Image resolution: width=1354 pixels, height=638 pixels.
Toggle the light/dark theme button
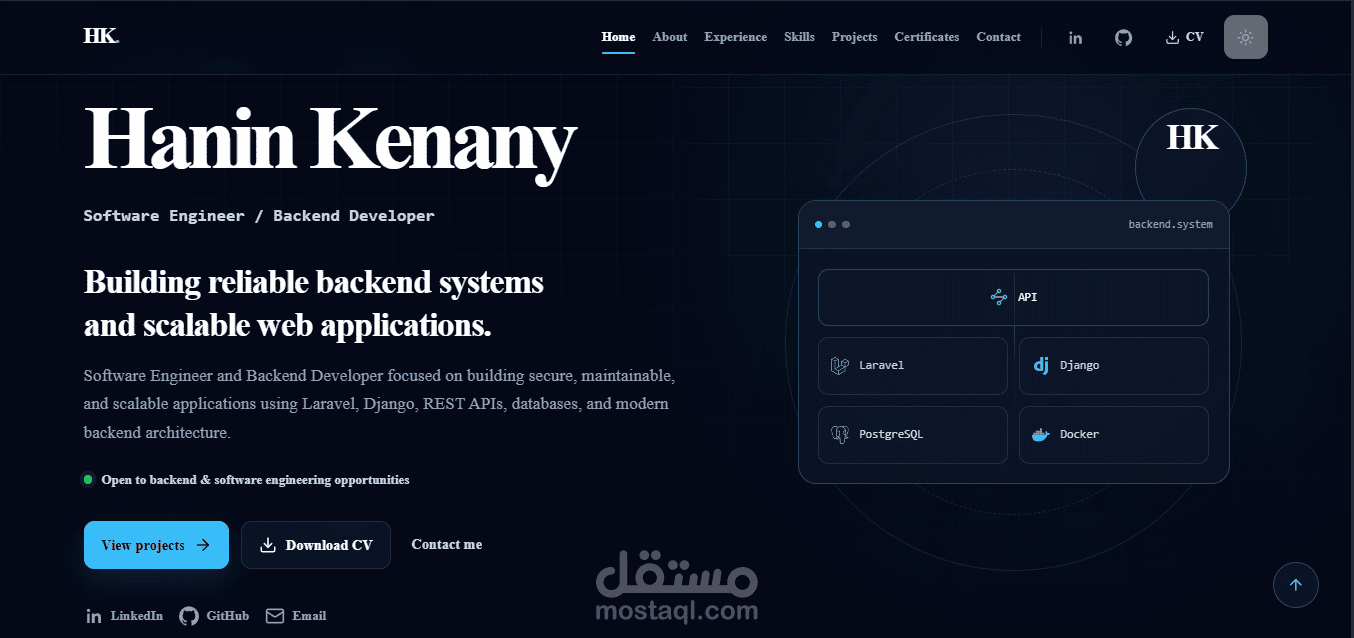click(1246, 37)
